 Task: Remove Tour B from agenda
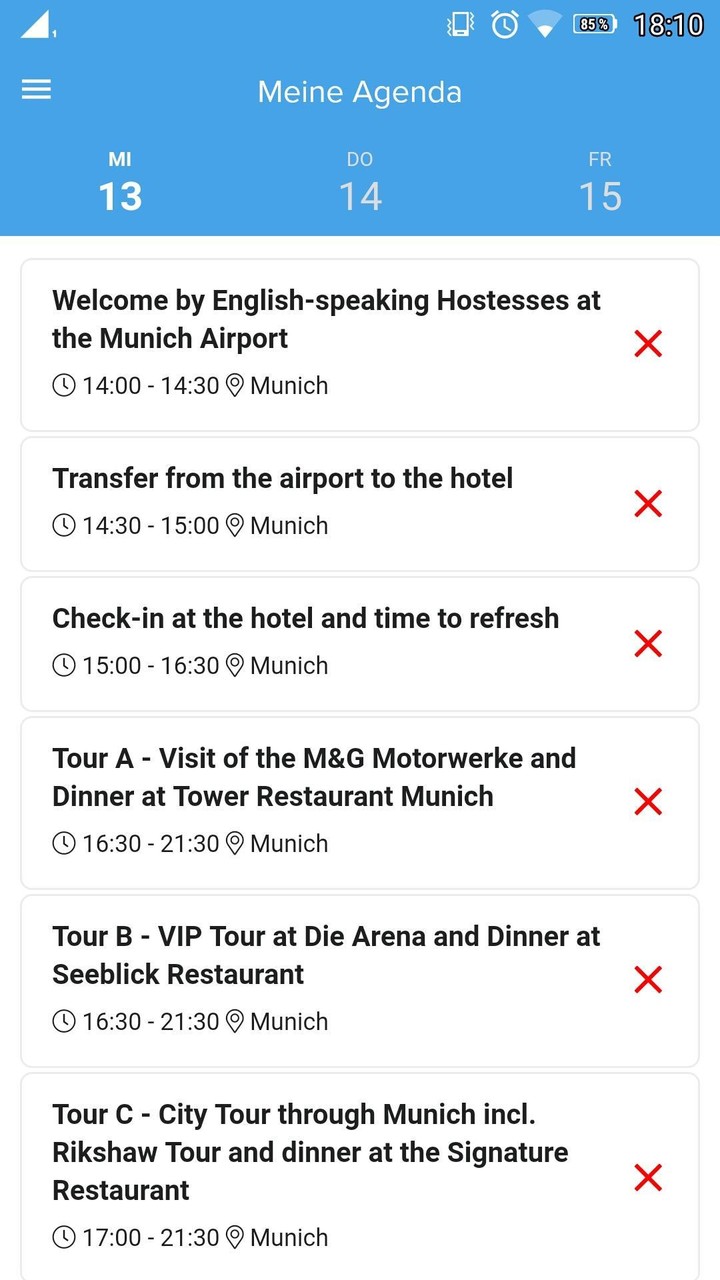click(648, 979)
